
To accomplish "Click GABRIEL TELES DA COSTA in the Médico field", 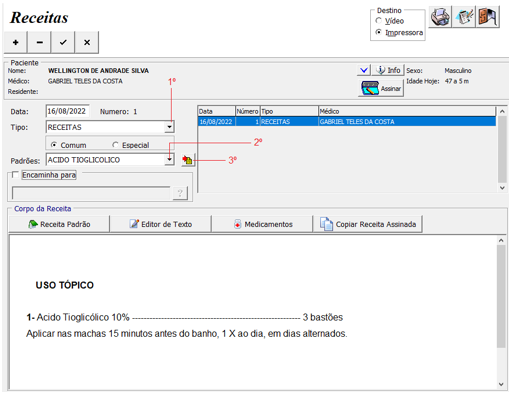I will tap(85, 81).
